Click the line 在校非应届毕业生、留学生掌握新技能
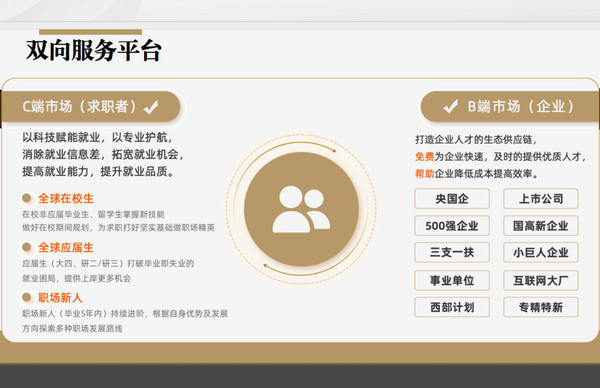The image size is (600, 388). pyautogui.click(x=93, y=214)
